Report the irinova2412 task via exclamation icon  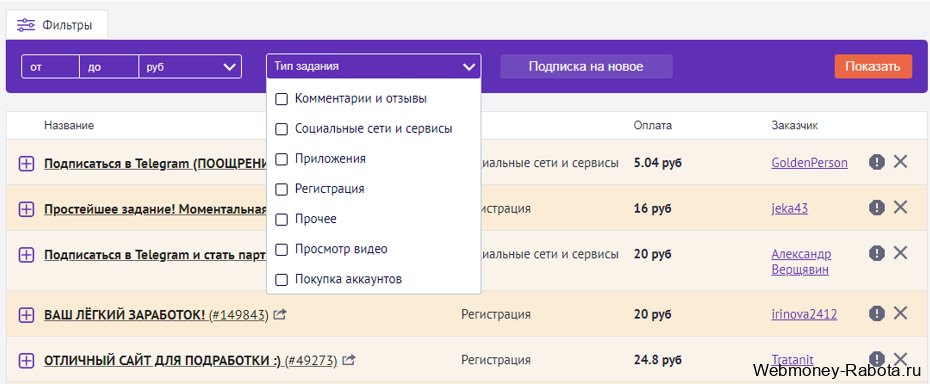(x=877, y=313)
